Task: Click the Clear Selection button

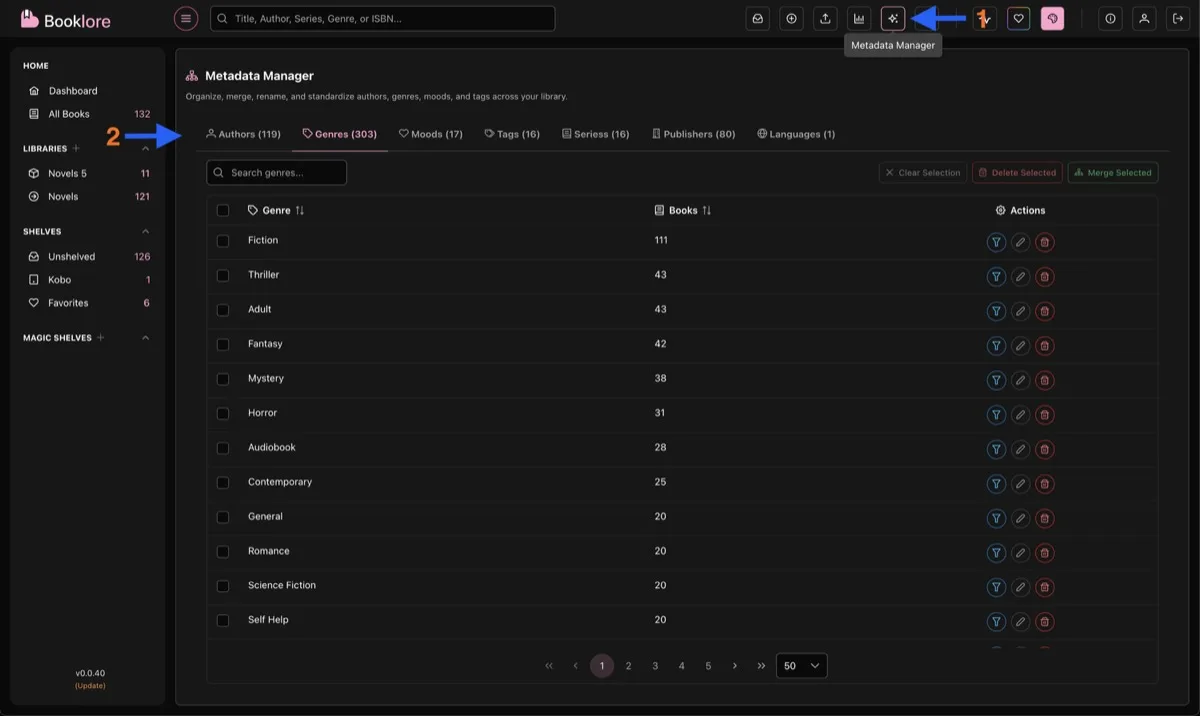Action: click(x=923, y=173)
